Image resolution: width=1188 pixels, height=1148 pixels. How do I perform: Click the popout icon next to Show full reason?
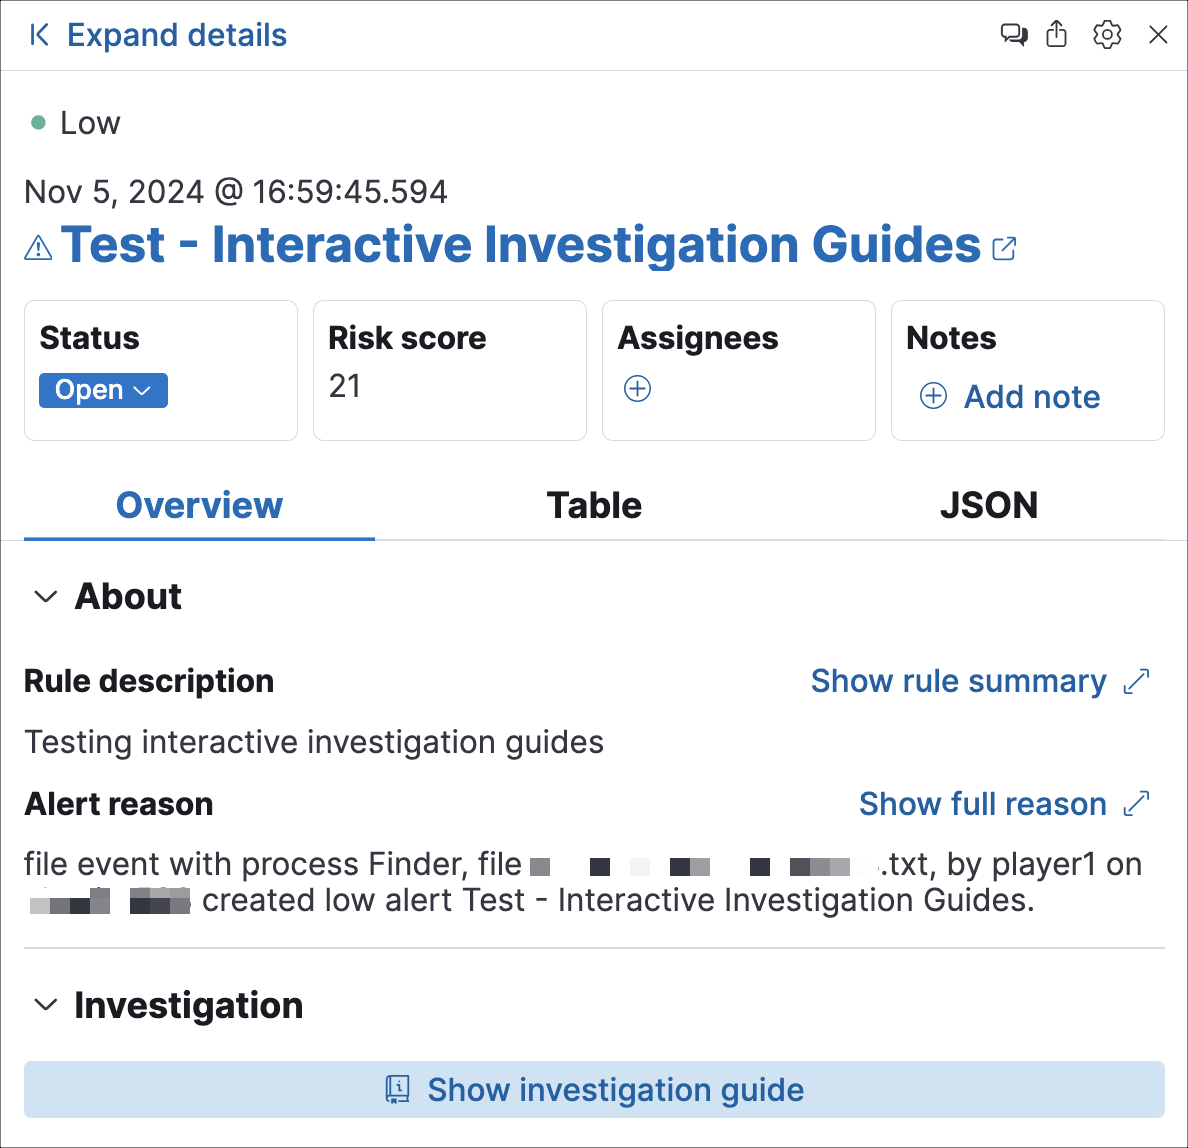pos(1137,804)
